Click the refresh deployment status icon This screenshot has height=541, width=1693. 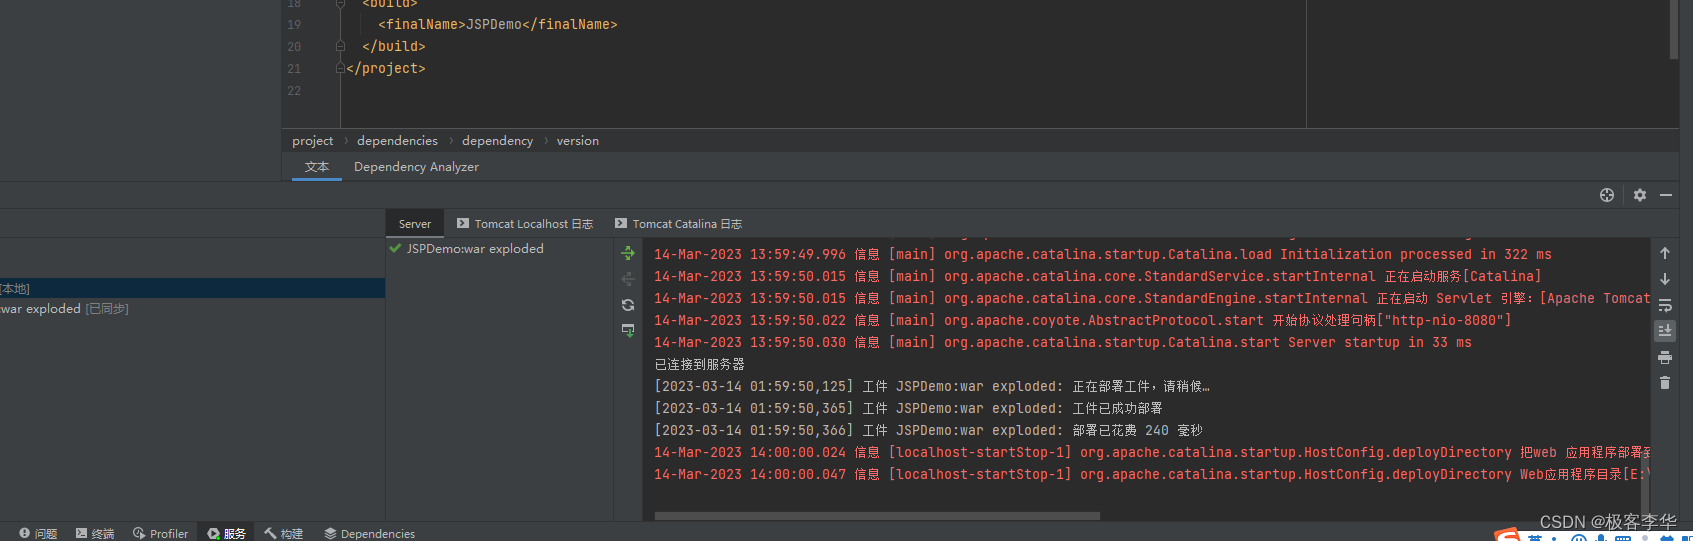628,305
